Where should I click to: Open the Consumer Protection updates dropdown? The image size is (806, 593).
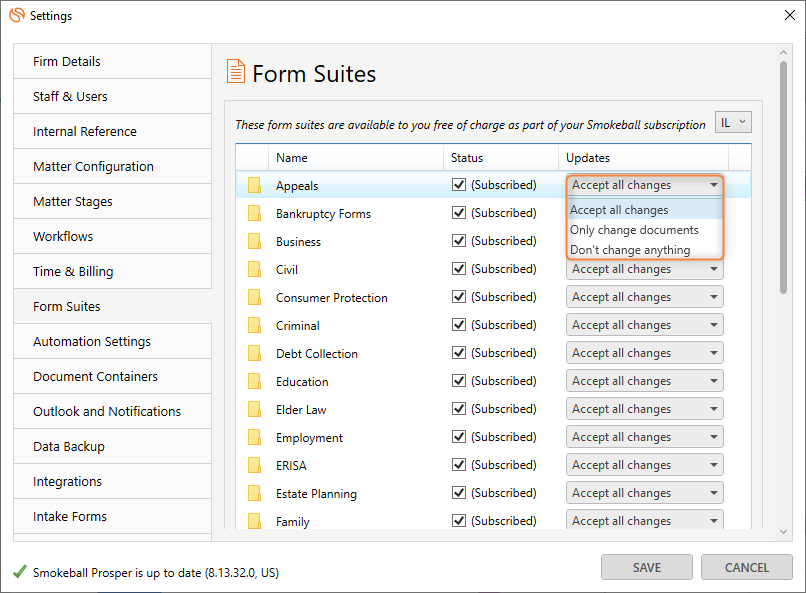click(x=645, y=297)
